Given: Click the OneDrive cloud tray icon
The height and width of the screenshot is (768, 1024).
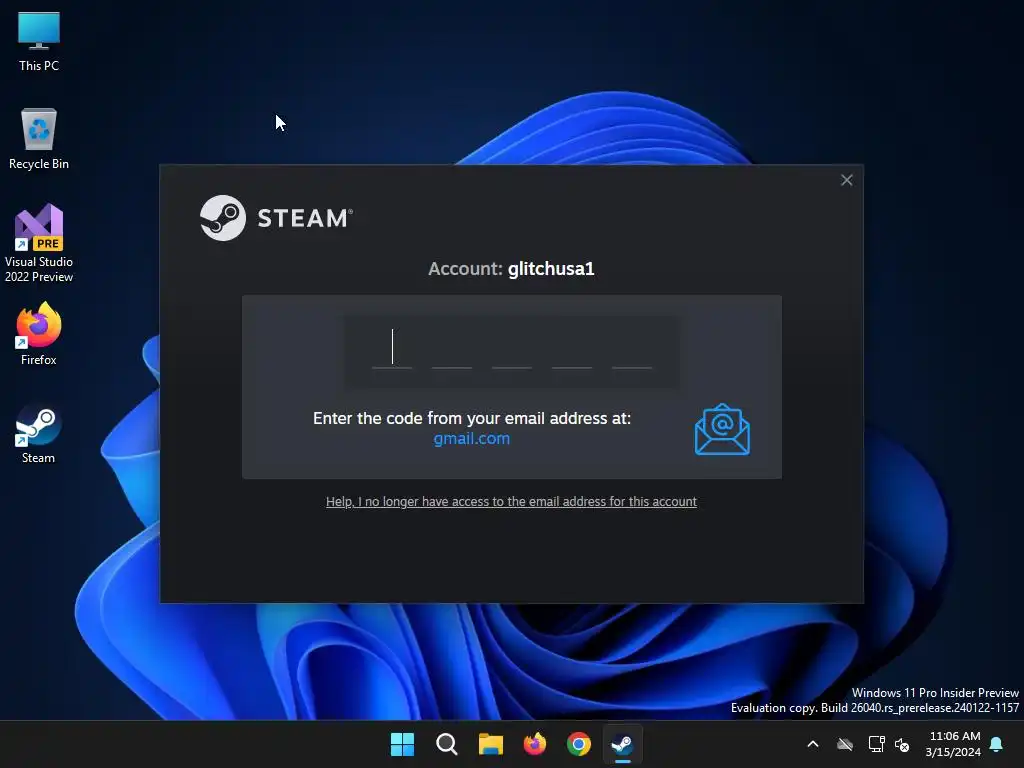Looking at the screenshot, I should click(845, 744).
